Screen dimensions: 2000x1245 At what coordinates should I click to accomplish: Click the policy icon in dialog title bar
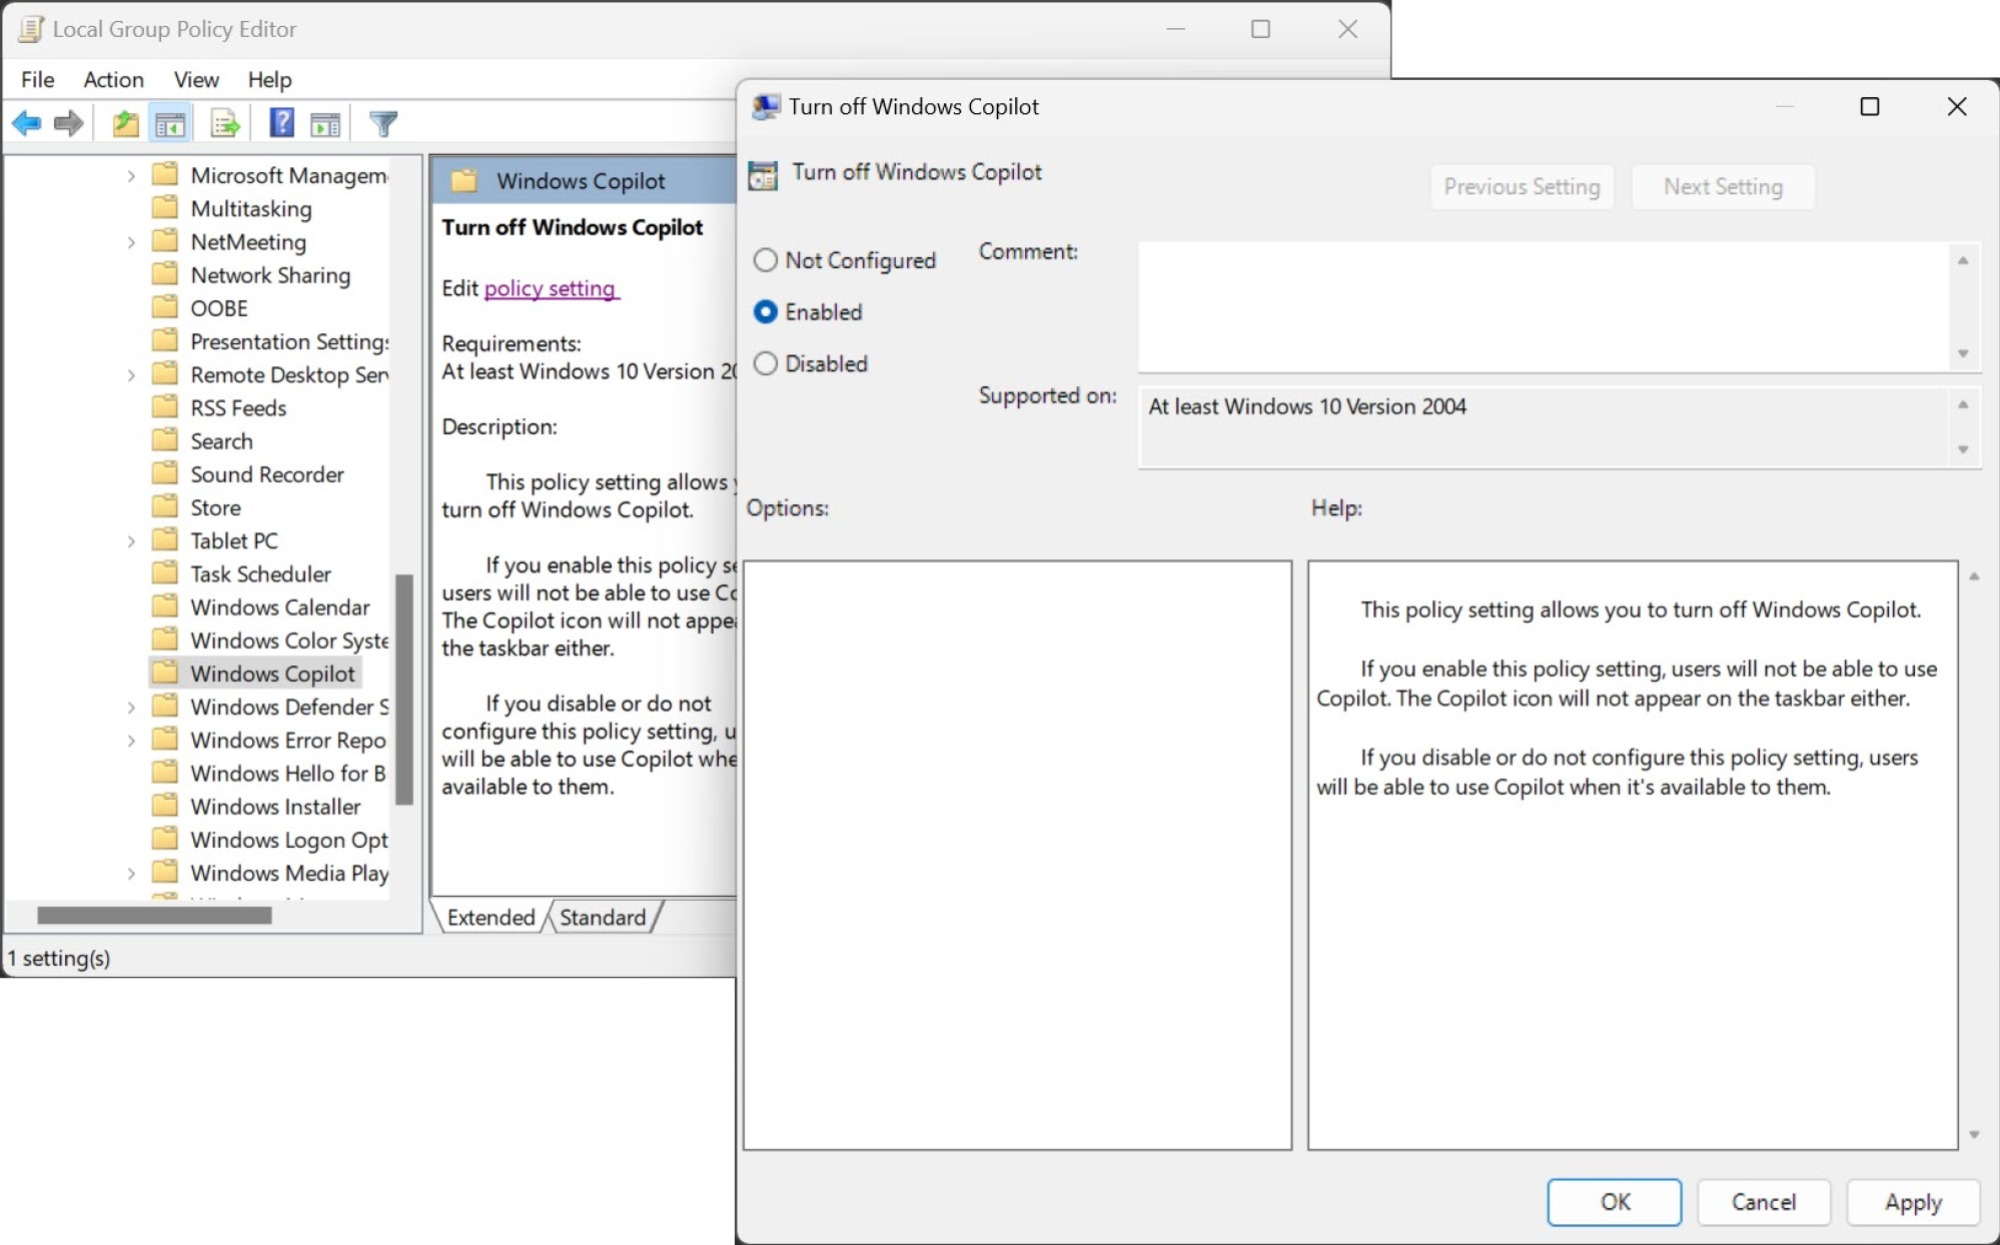[x=766, y=107]
